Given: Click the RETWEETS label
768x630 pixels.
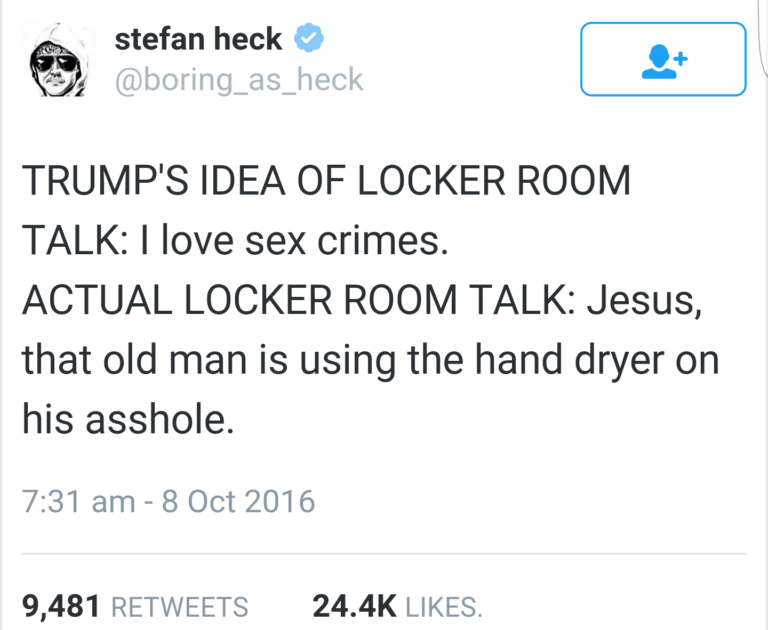Looking at the screenshot, I should 180,607.
